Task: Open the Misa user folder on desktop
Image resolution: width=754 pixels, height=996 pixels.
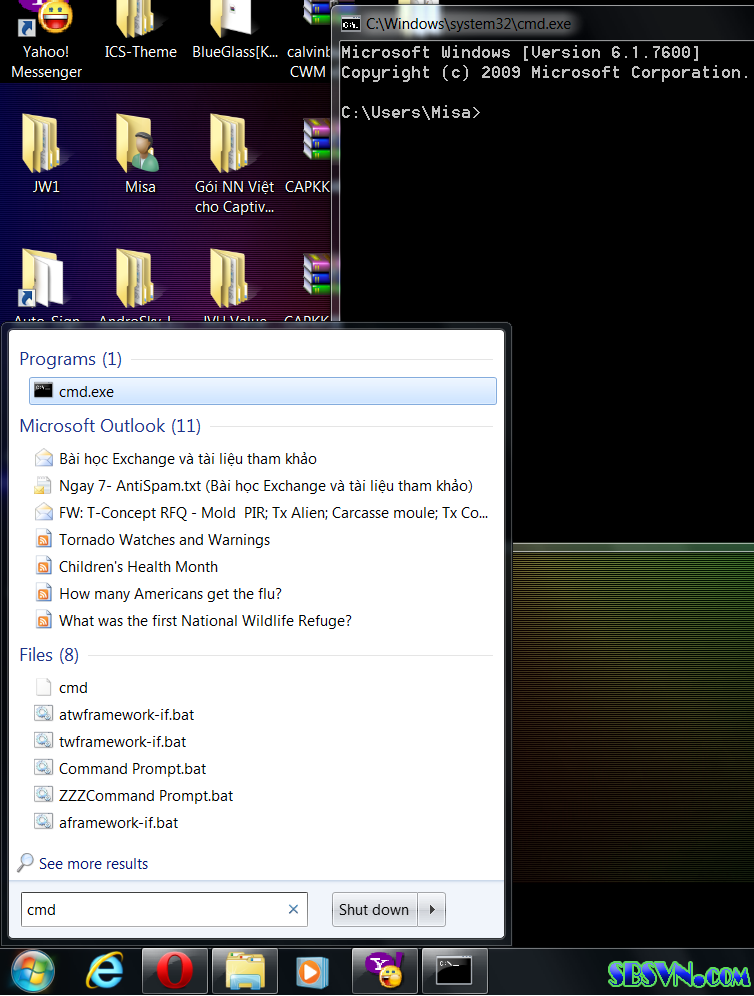Action: (140, 155)
